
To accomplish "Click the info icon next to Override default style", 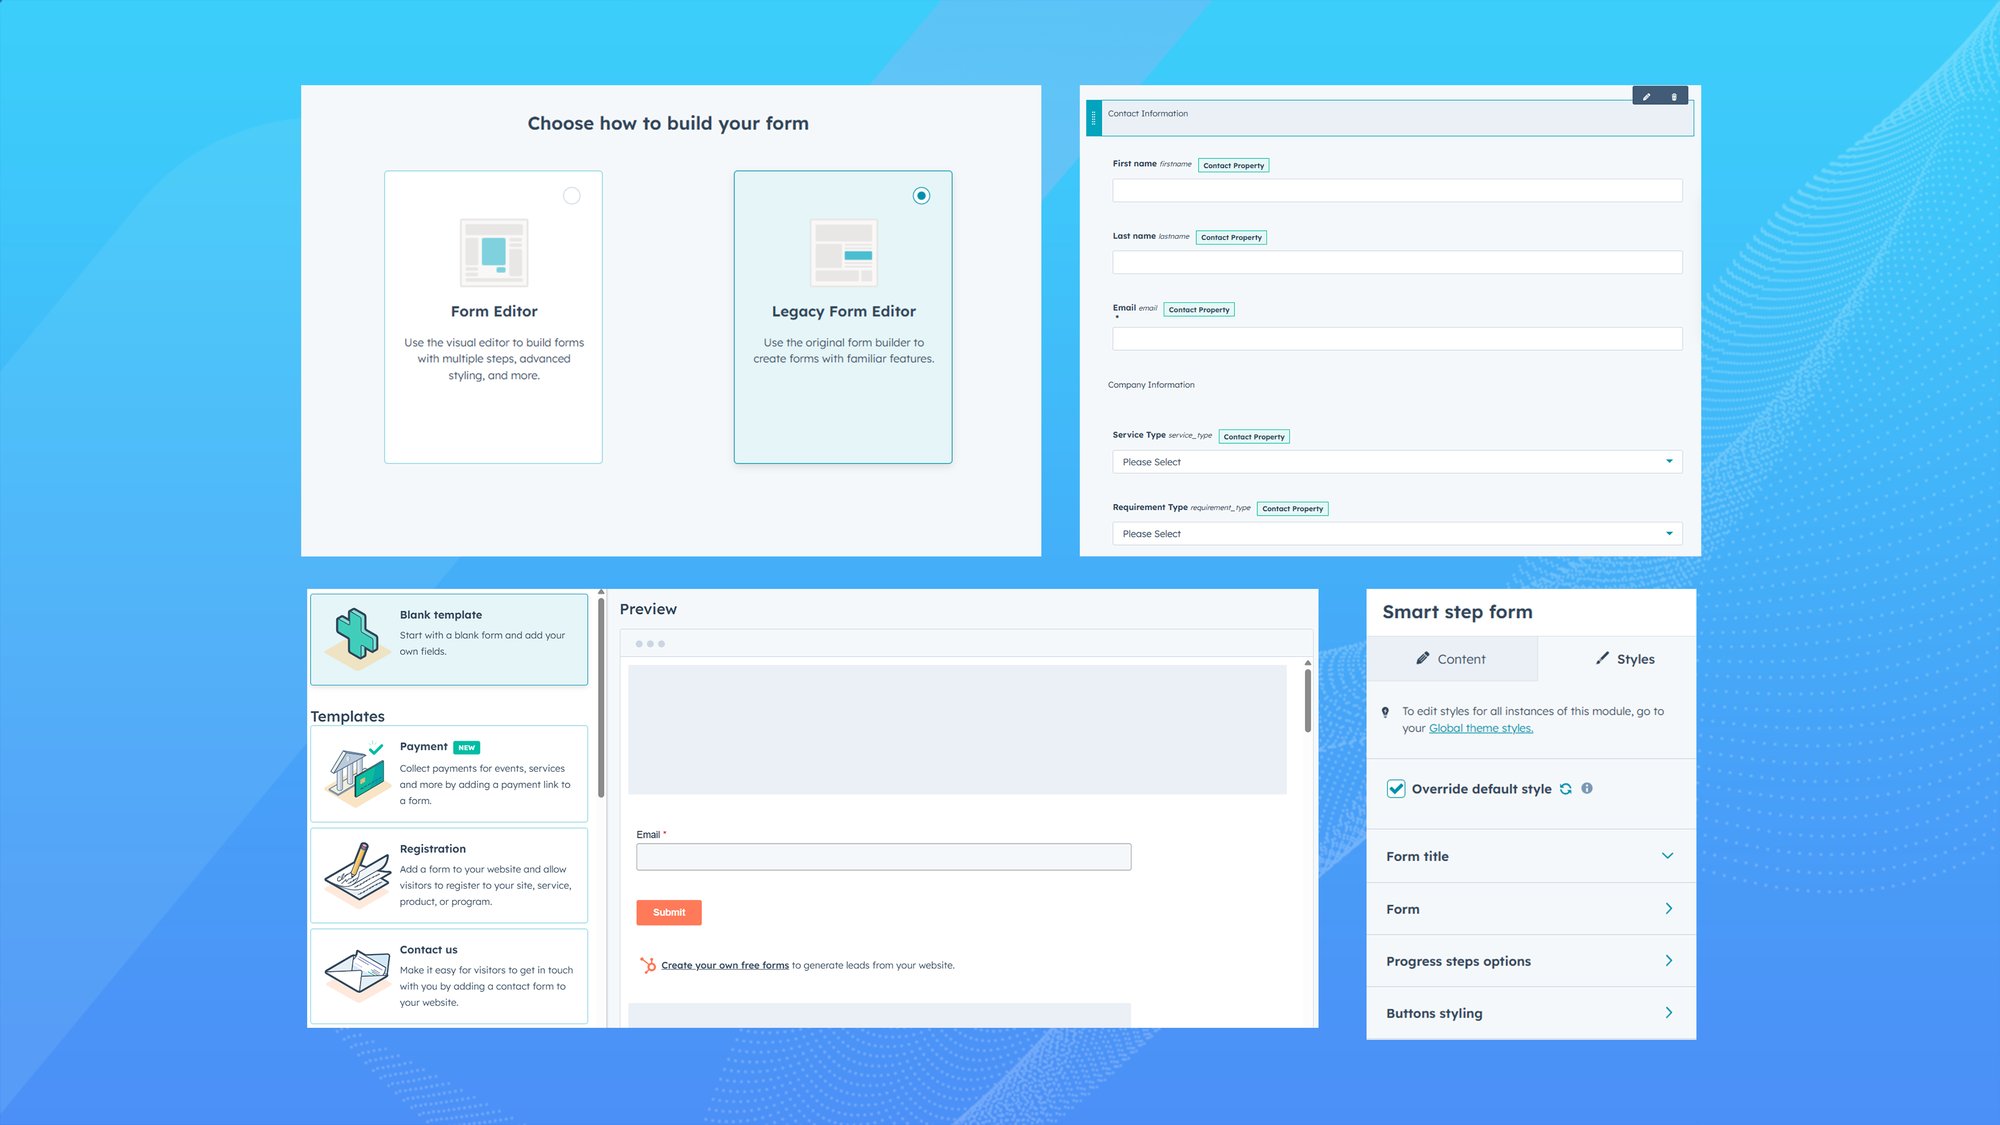I will click(x=1587, y=788).
